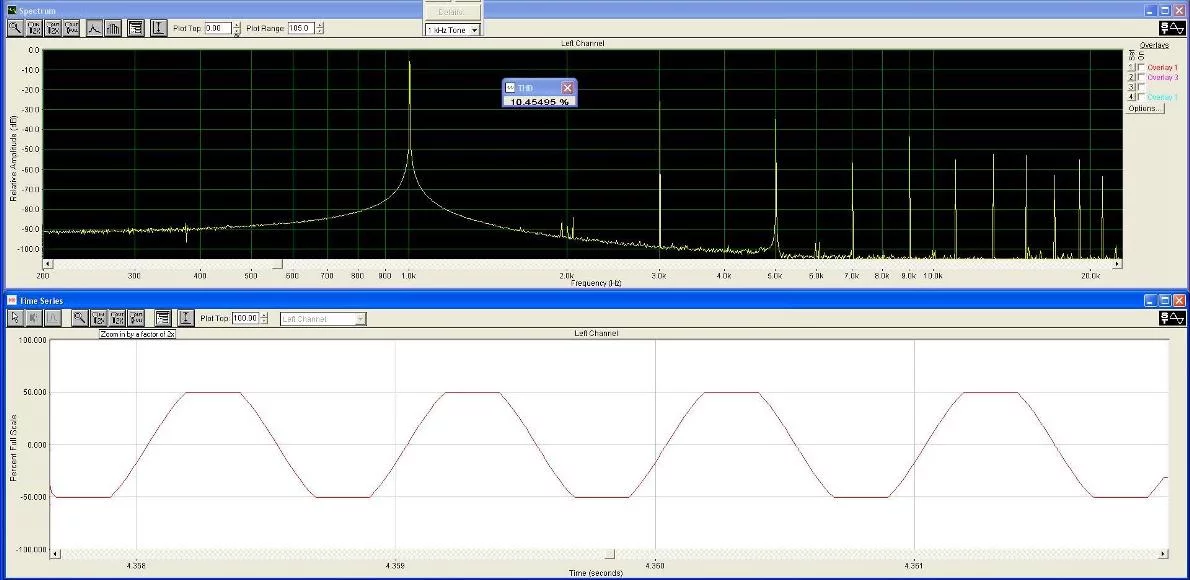The height and width of the screenshot is (580, 1190).
Task: Select the arrow pointer tool in Time Series
Action: [16, 318]
